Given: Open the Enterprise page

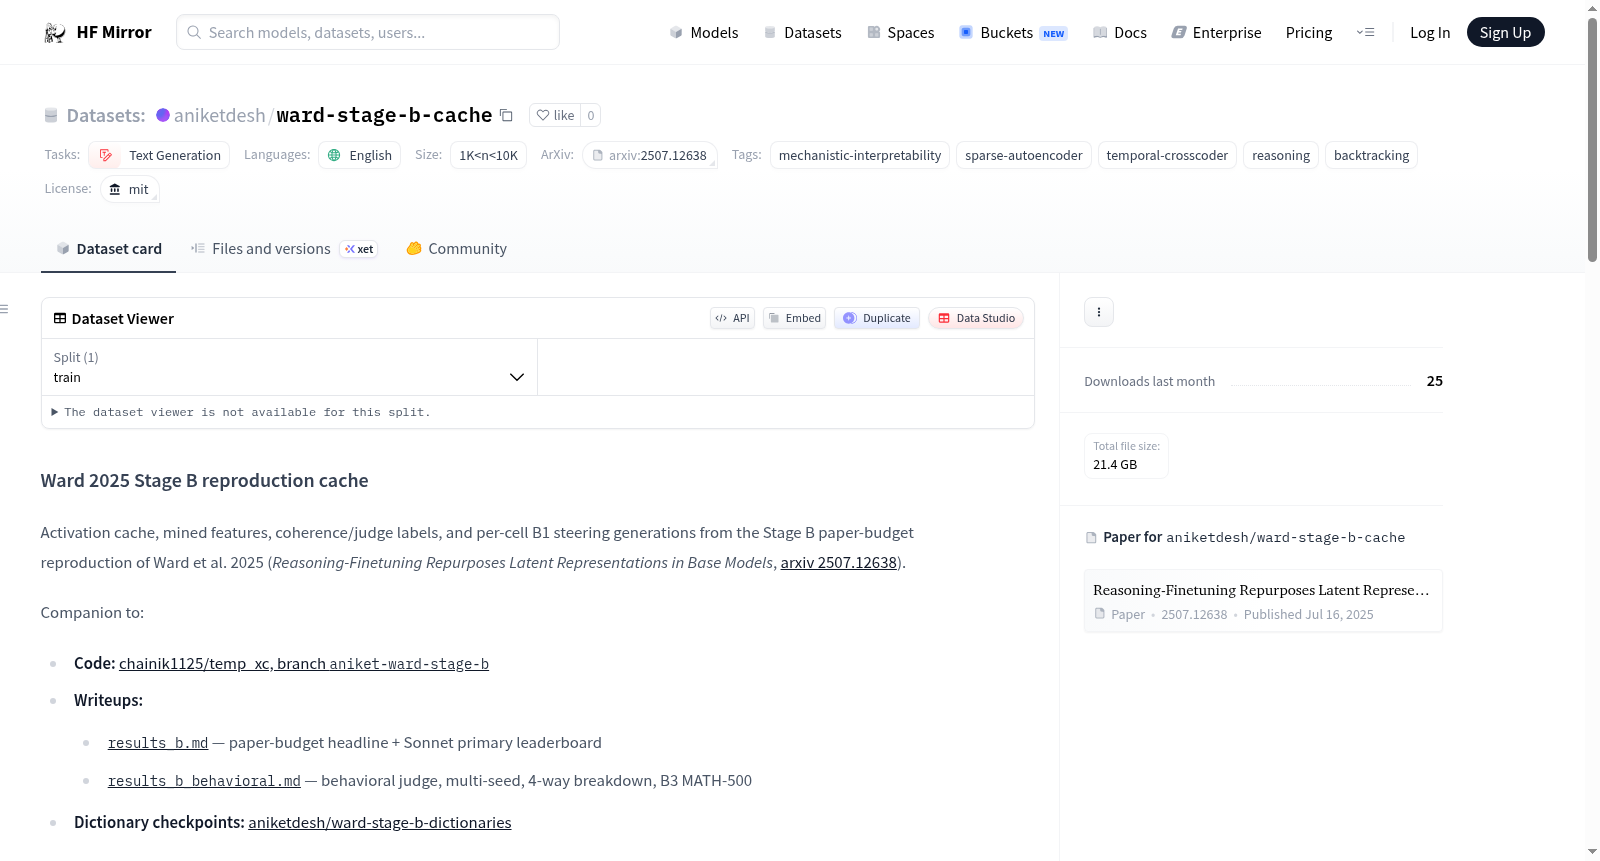Looking at the screenshot, I should point(1216,33).
